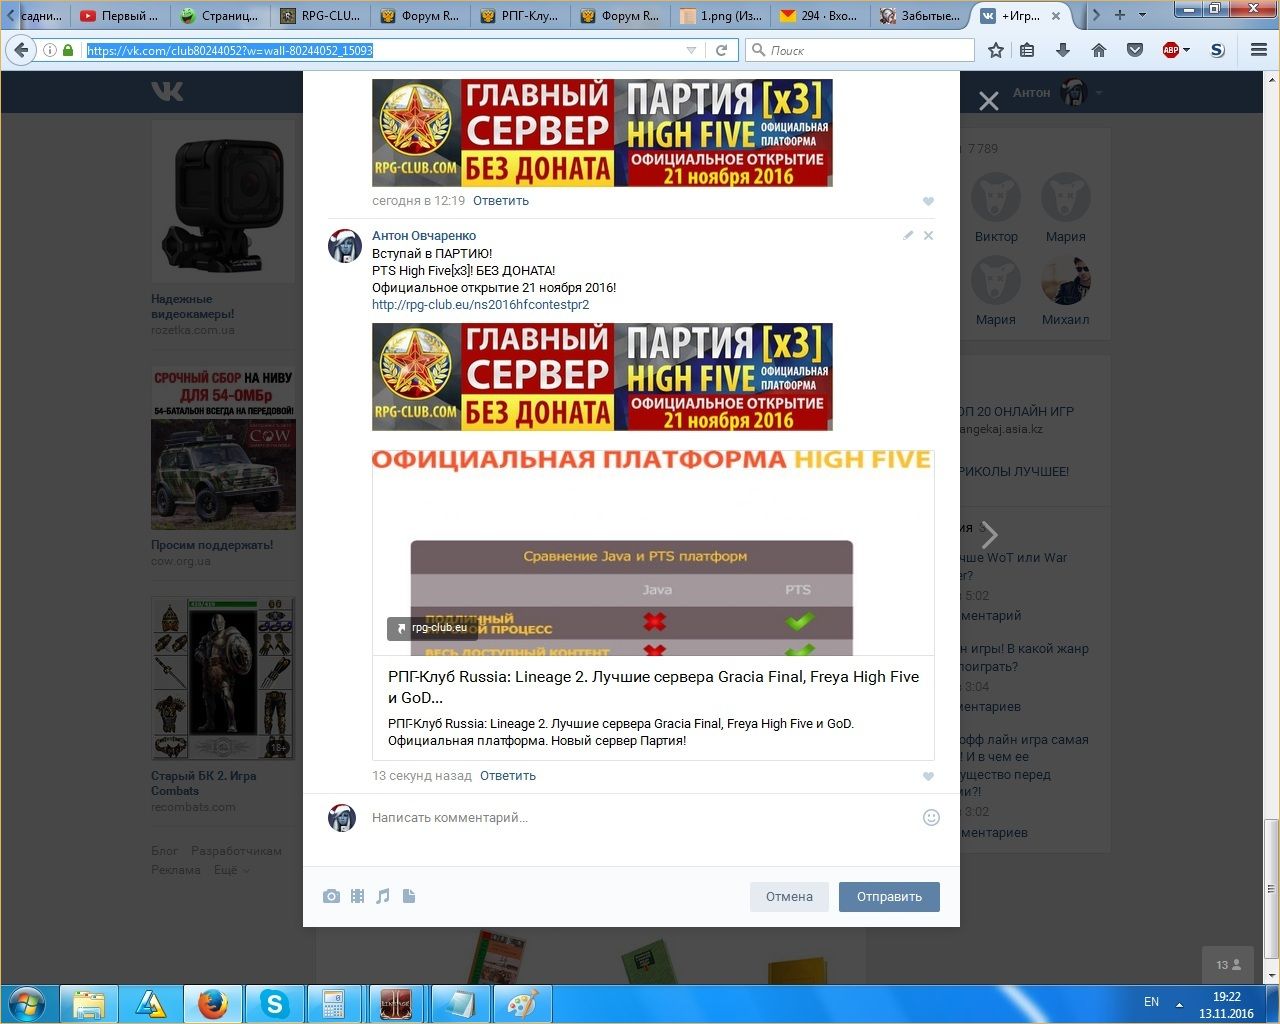
Task: Open the taskbar clock and date
Action: (x=1226, y=1005)
